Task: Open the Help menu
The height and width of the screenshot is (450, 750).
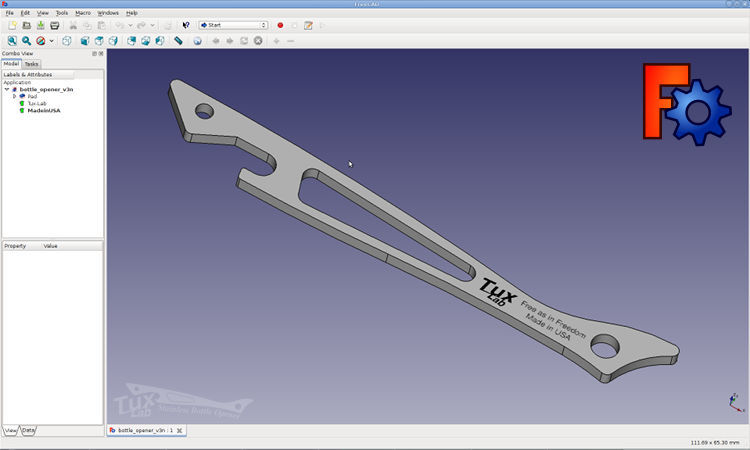Action: [x=132, y=13]
